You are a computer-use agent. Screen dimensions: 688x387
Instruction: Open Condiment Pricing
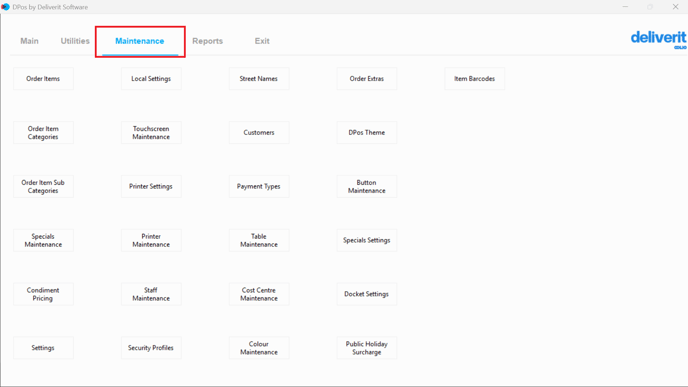tap(43, 294)
